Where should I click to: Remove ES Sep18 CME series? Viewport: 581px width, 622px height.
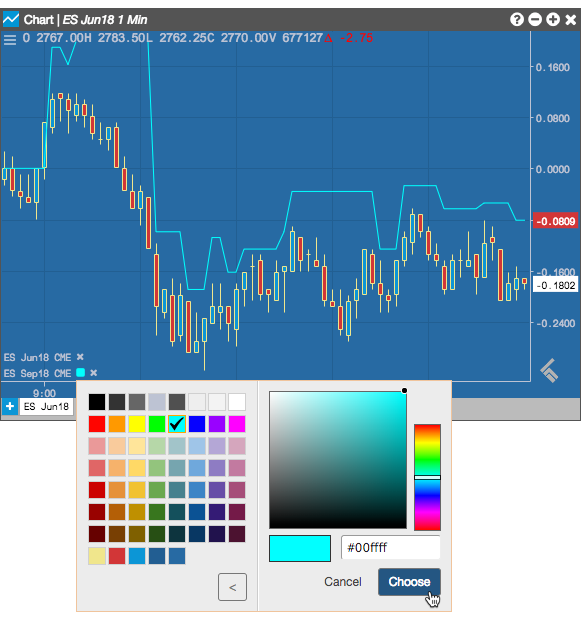[94, 373]
